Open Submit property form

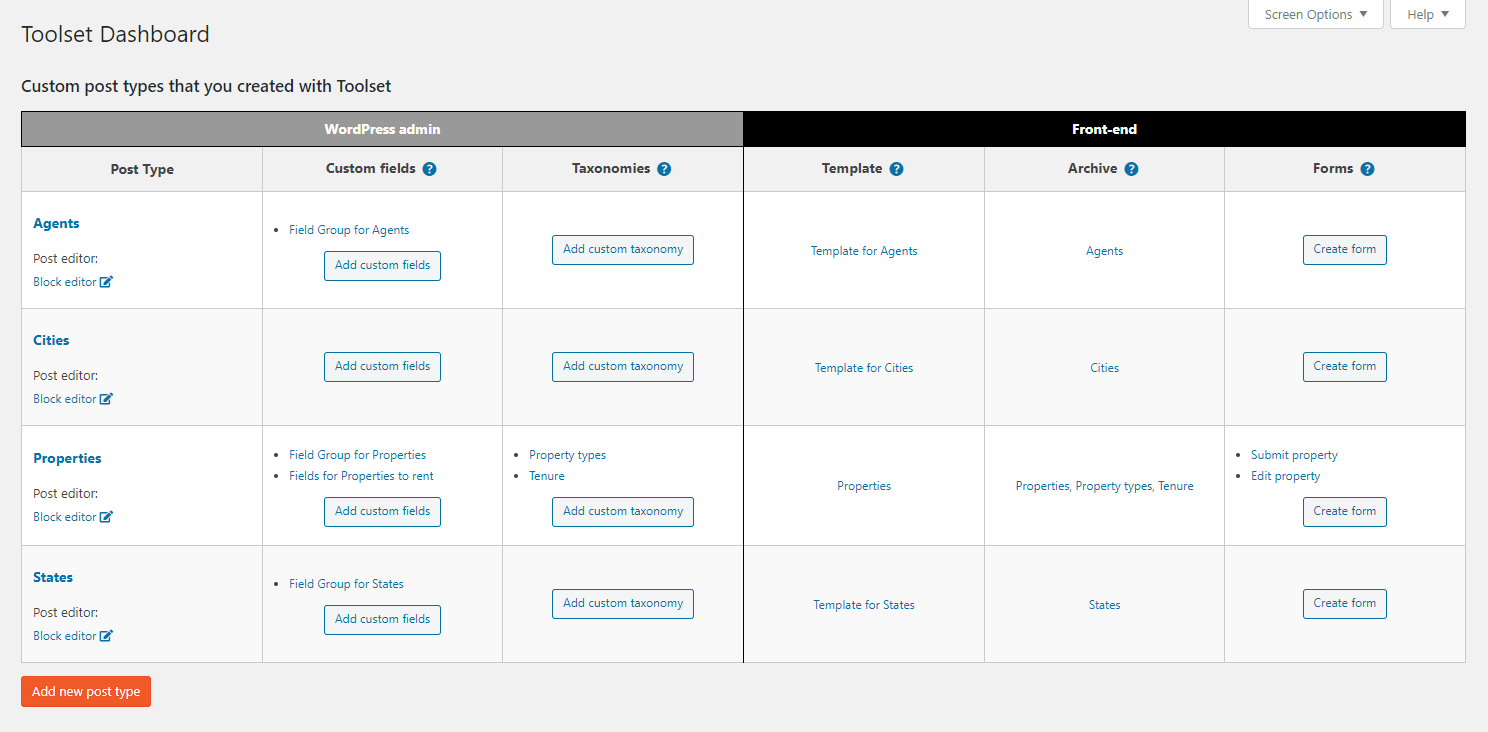1294,455
